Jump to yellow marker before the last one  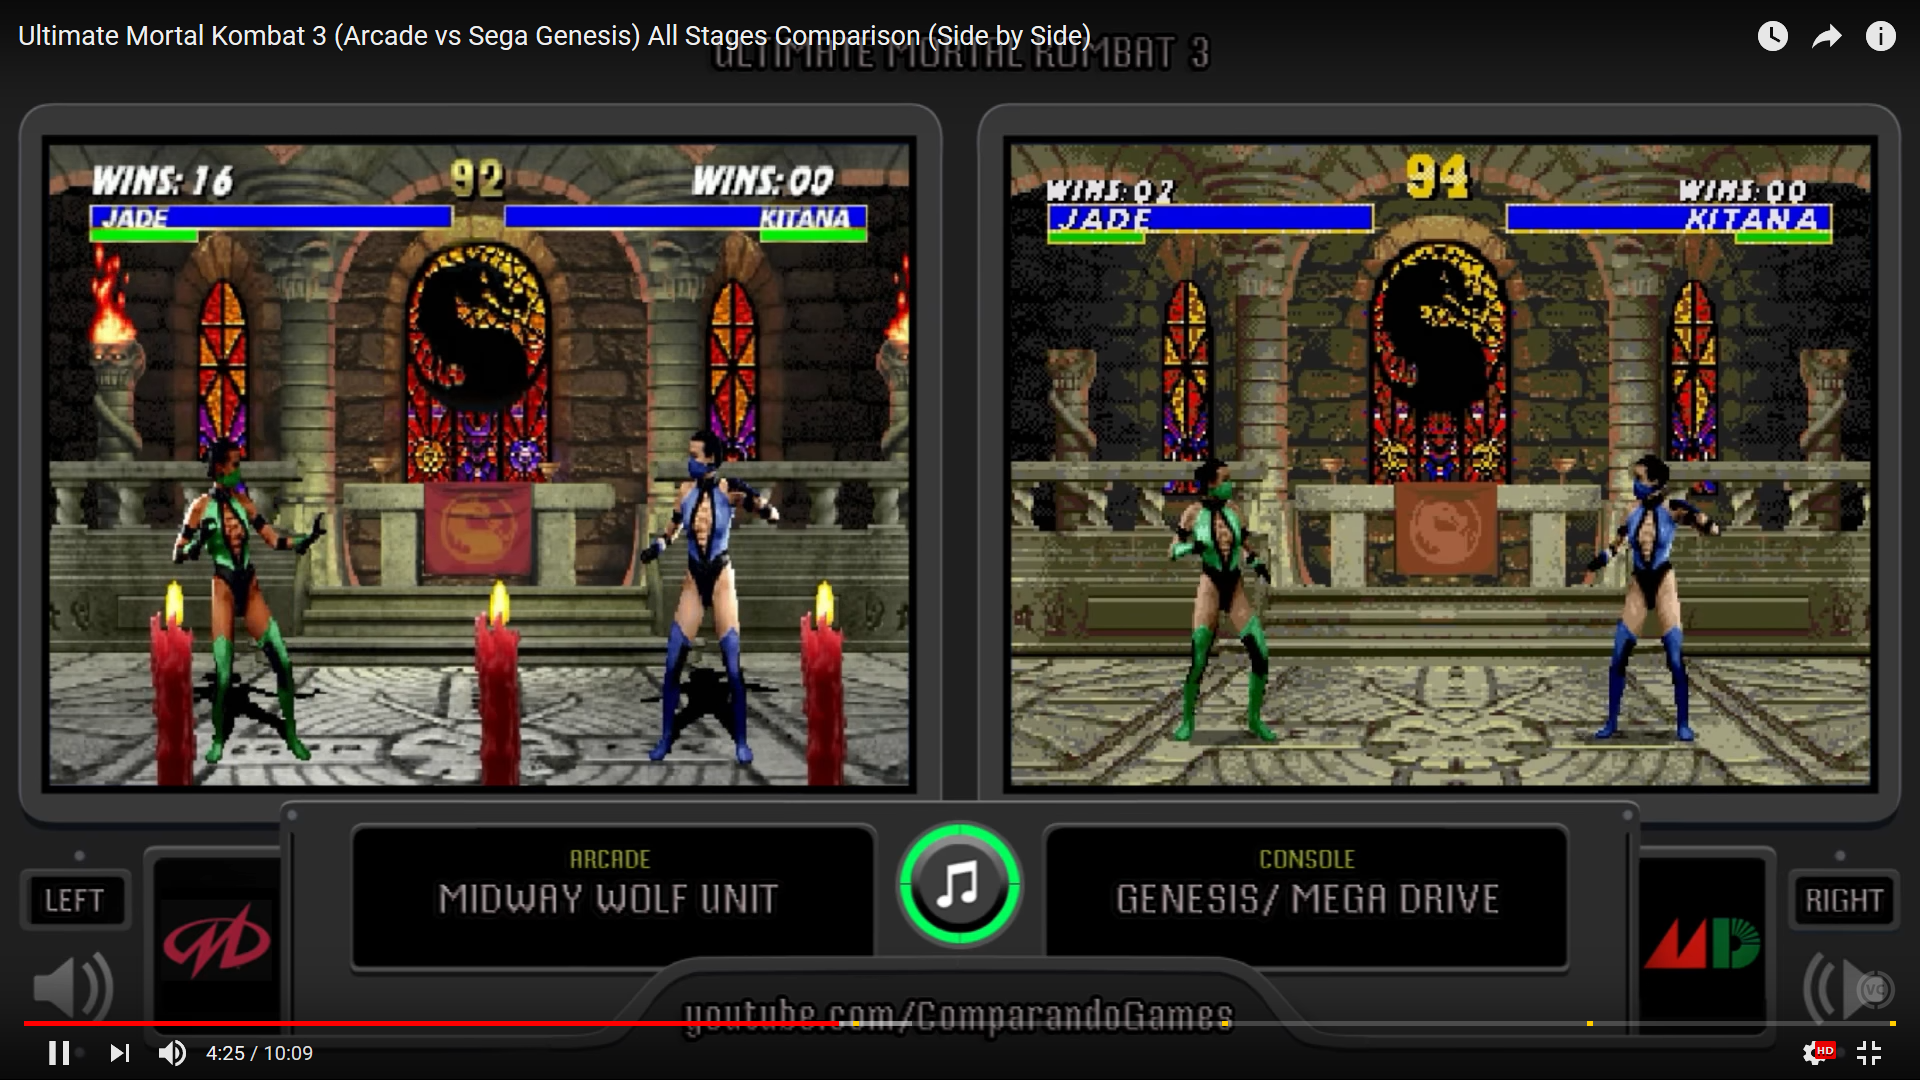point(1589,1023)
